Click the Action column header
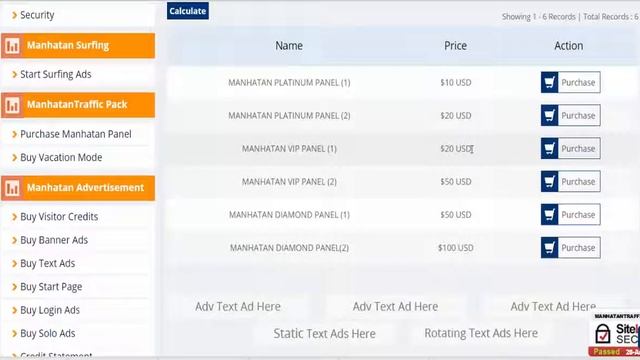 [569, 46]
